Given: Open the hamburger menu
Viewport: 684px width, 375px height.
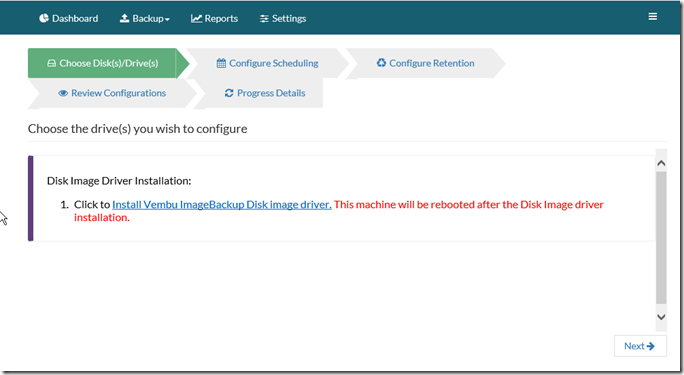Looking at the screenshot, I should (x=653, y=17).
